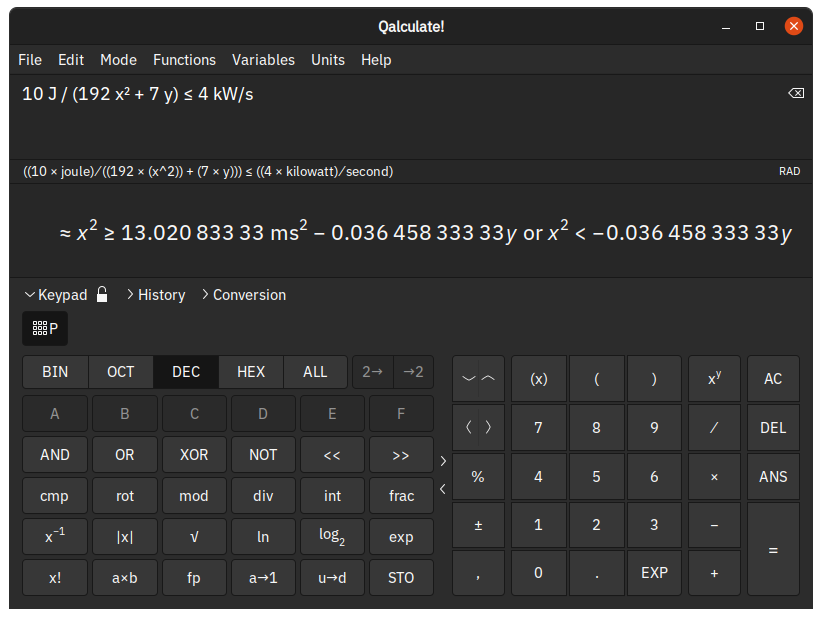Insert the natural logarithm ln
This screenshot has width=822, height=618.
pyautogui.click(x=263, y=536)
